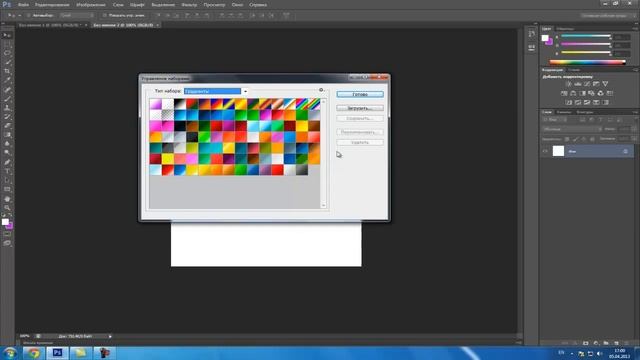Add a Brightness/Contrast adjustment
The height and width of the screenshot is (360, 640).
pyautogui.click(x=569, y=84)
